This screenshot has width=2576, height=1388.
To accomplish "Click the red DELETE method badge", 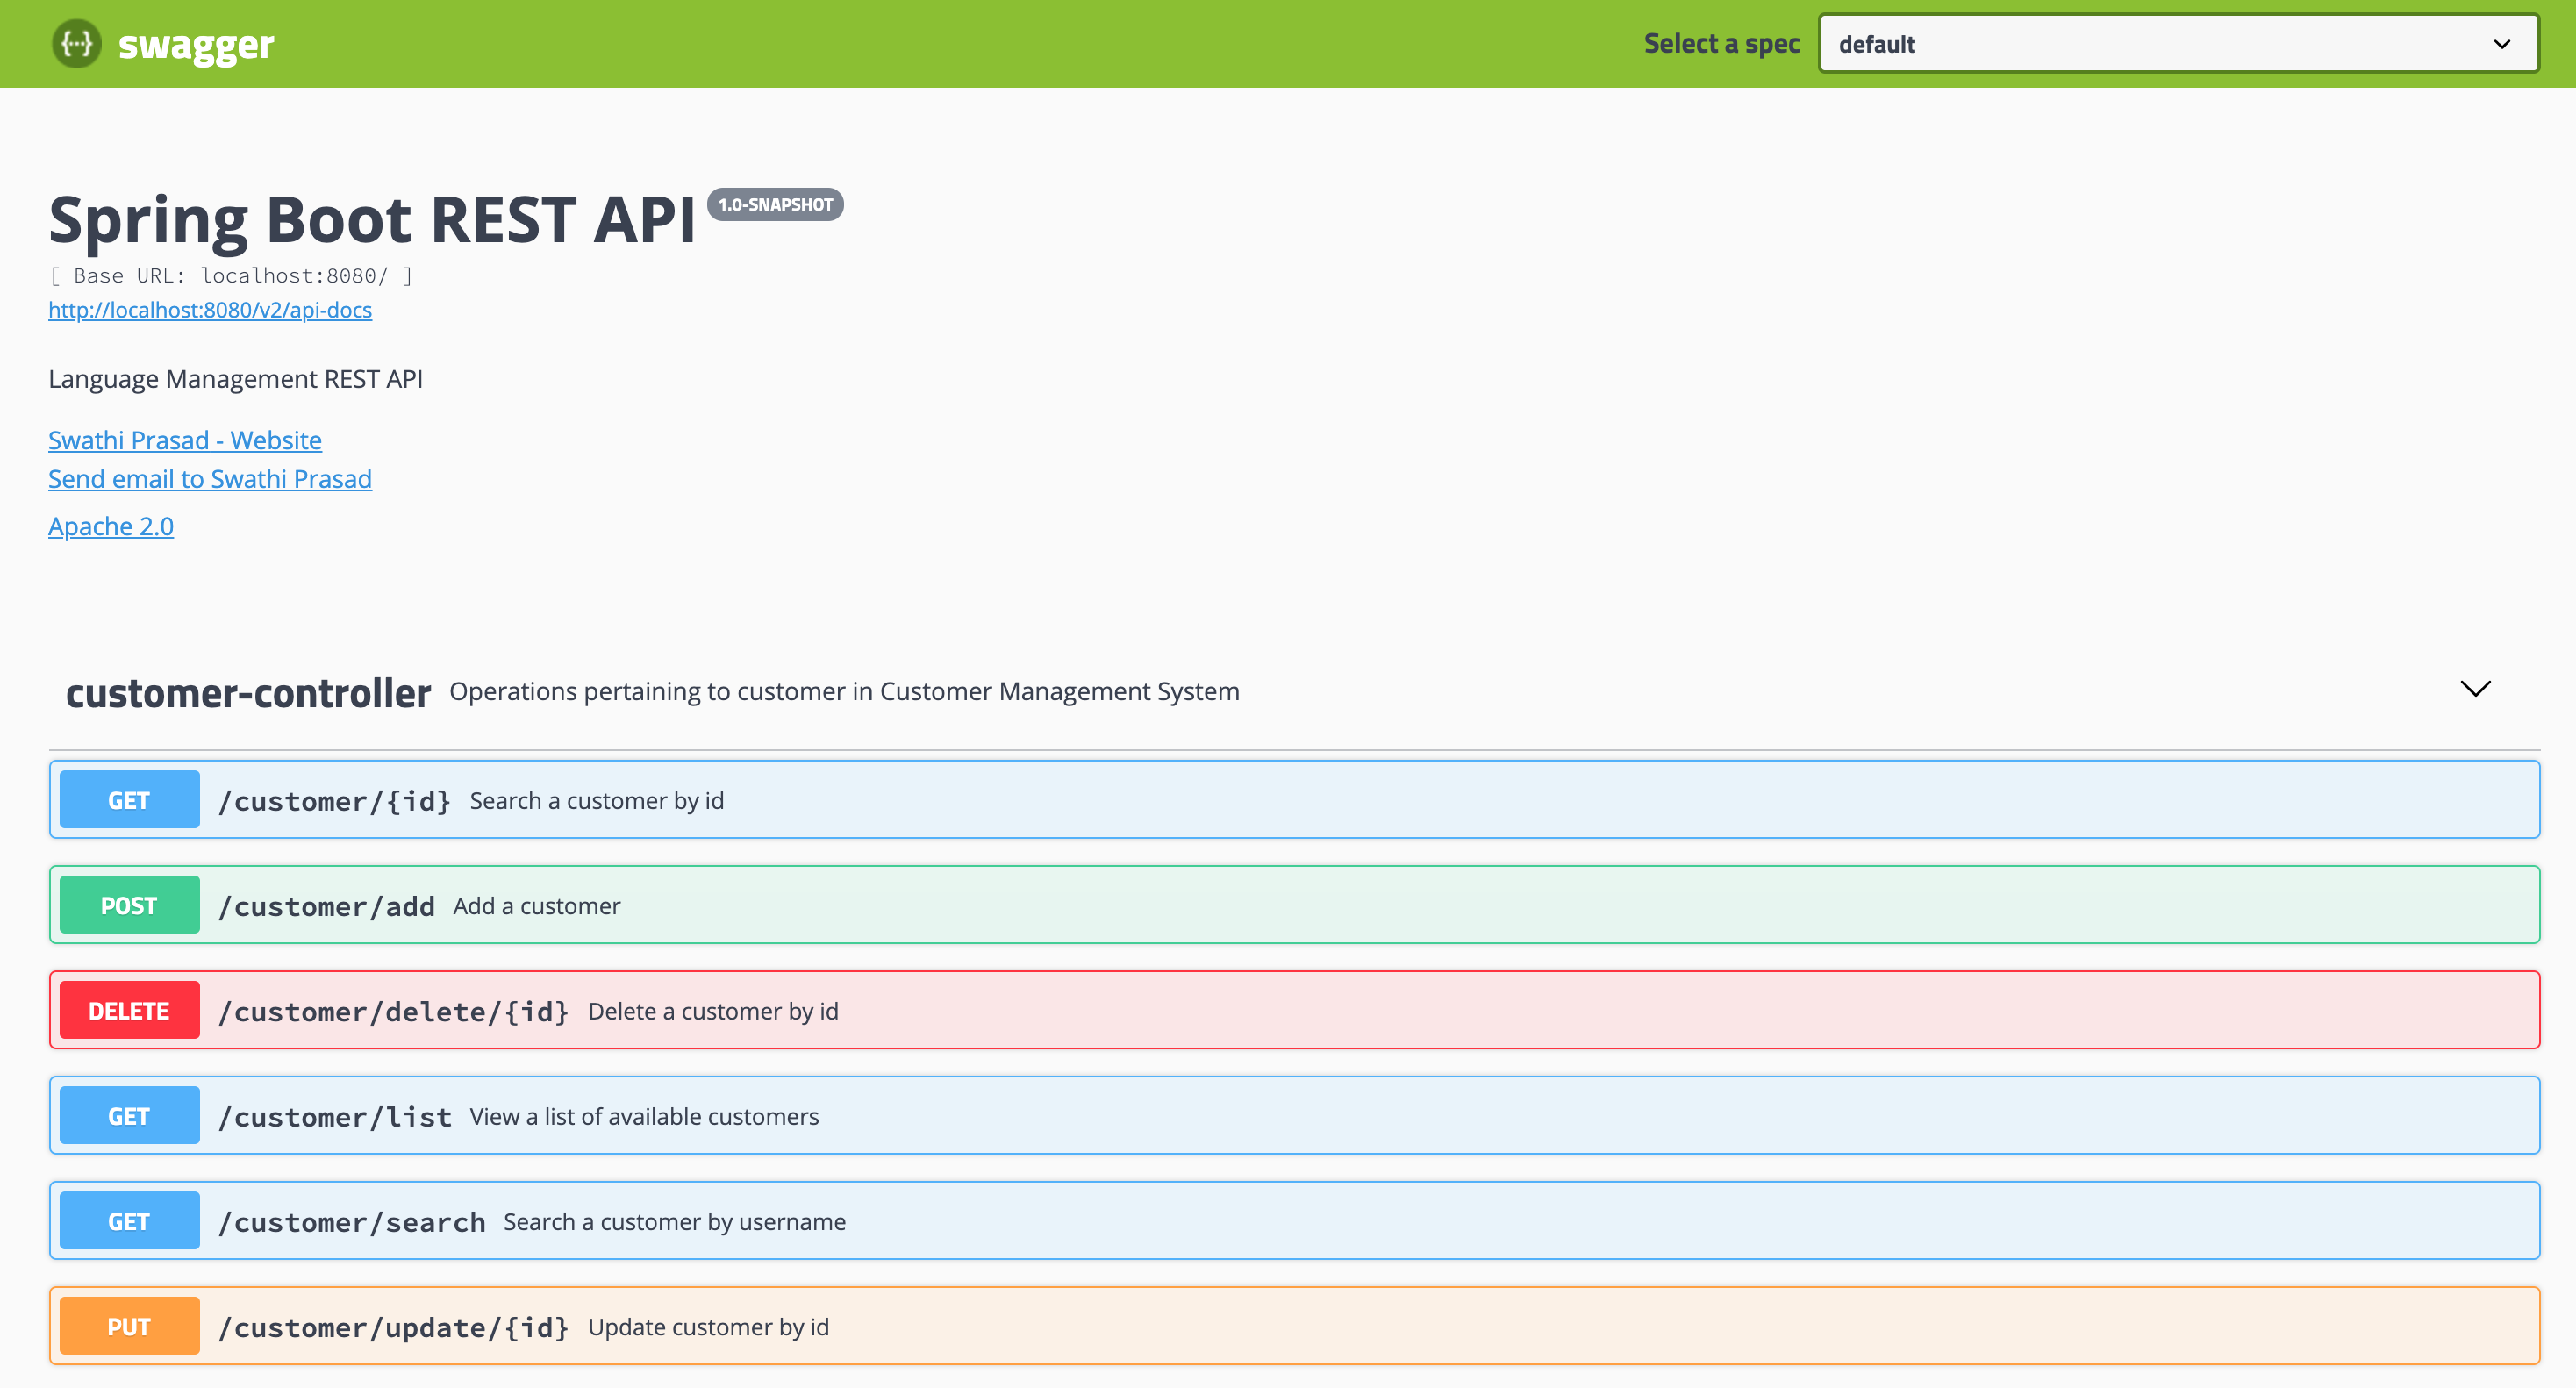I will point(129,1011).
